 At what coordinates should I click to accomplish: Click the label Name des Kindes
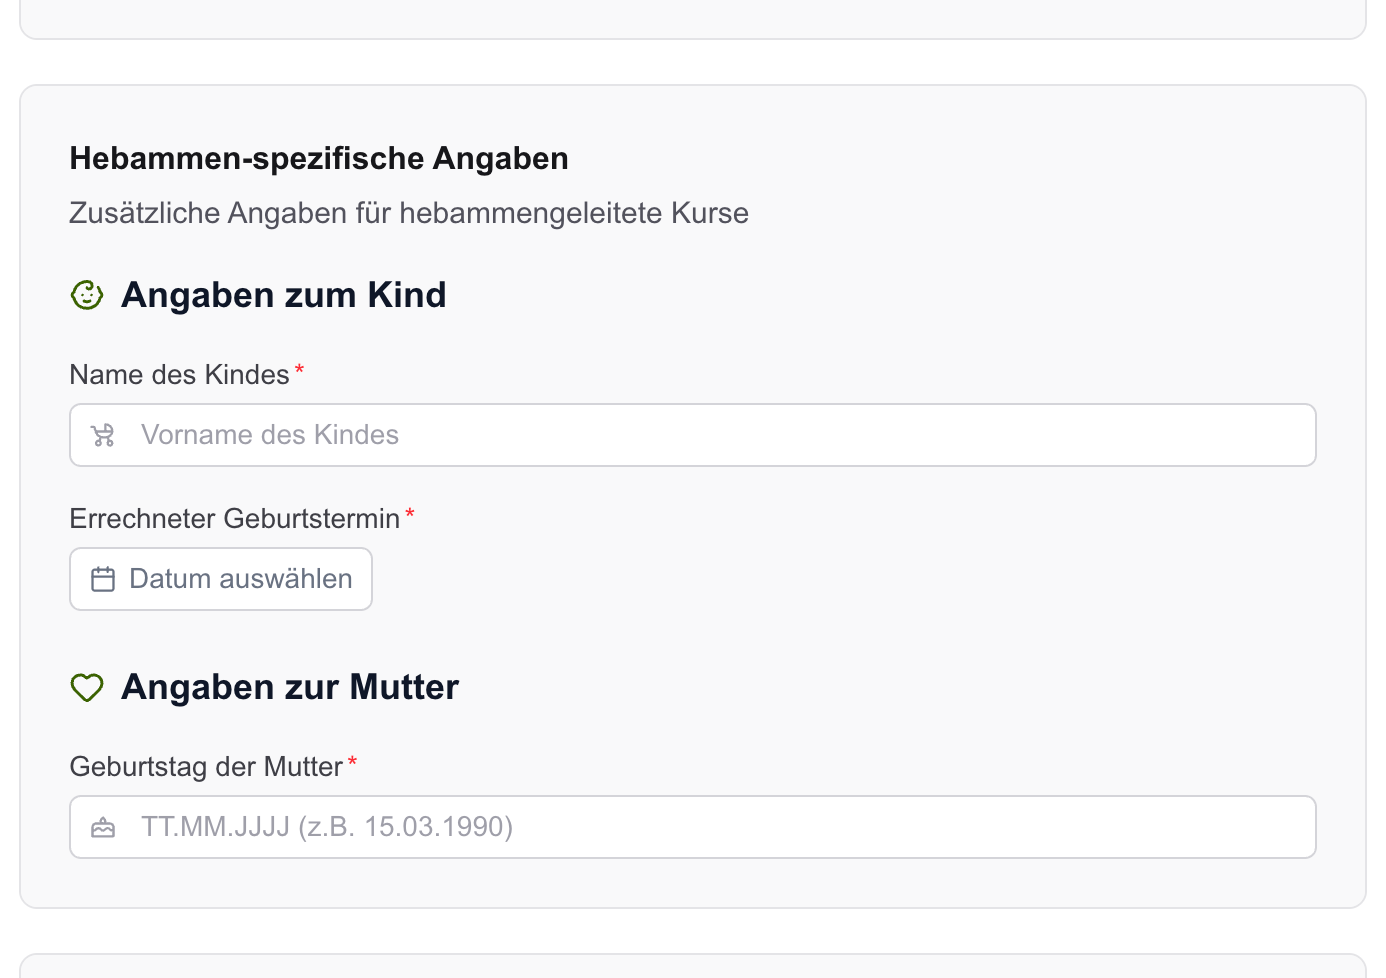pos(178,374)
